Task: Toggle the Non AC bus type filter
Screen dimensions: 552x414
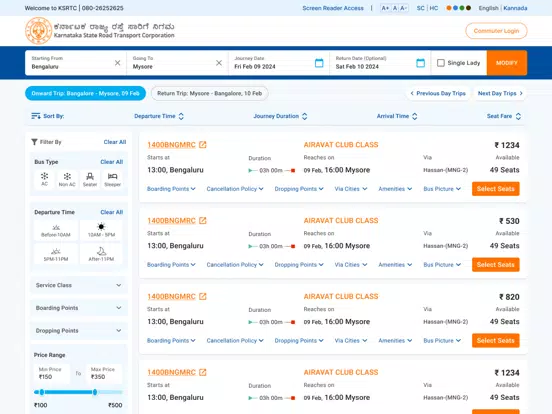Action: click(x=67, y=179)
